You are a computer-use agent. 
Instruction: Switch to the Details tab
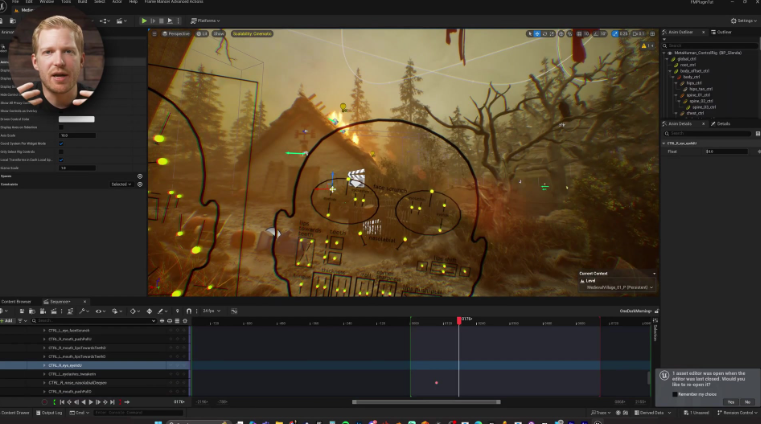point(721,124)
